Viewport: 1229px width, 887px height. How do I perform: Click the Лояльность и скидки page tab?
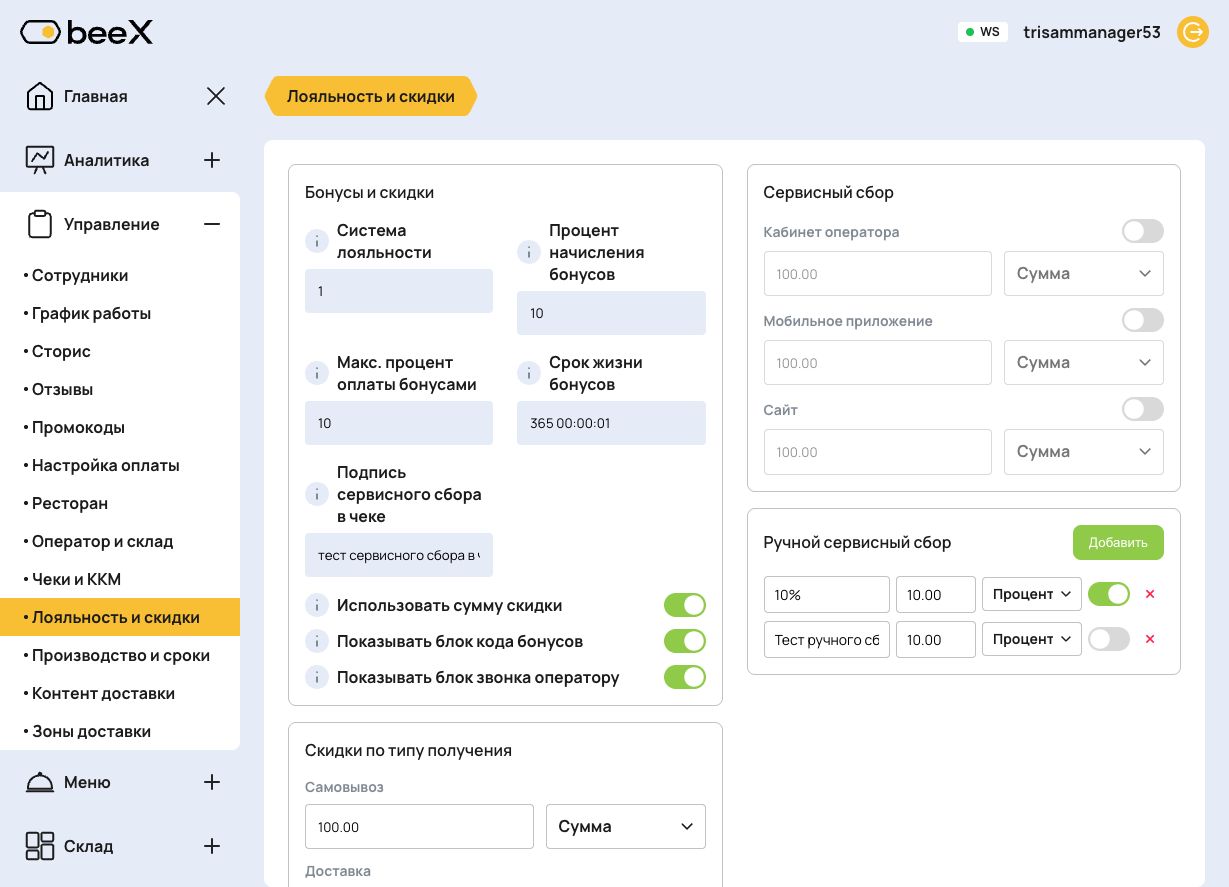tap(371, 96)
